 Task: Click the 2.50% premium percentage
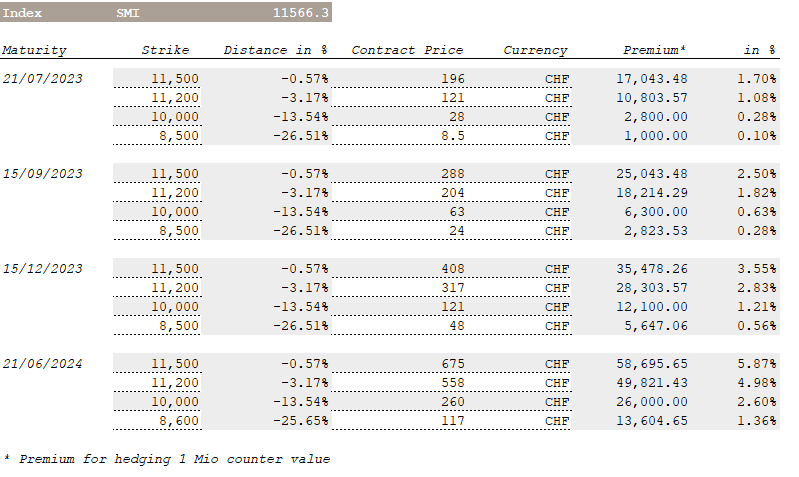[756, 174]
